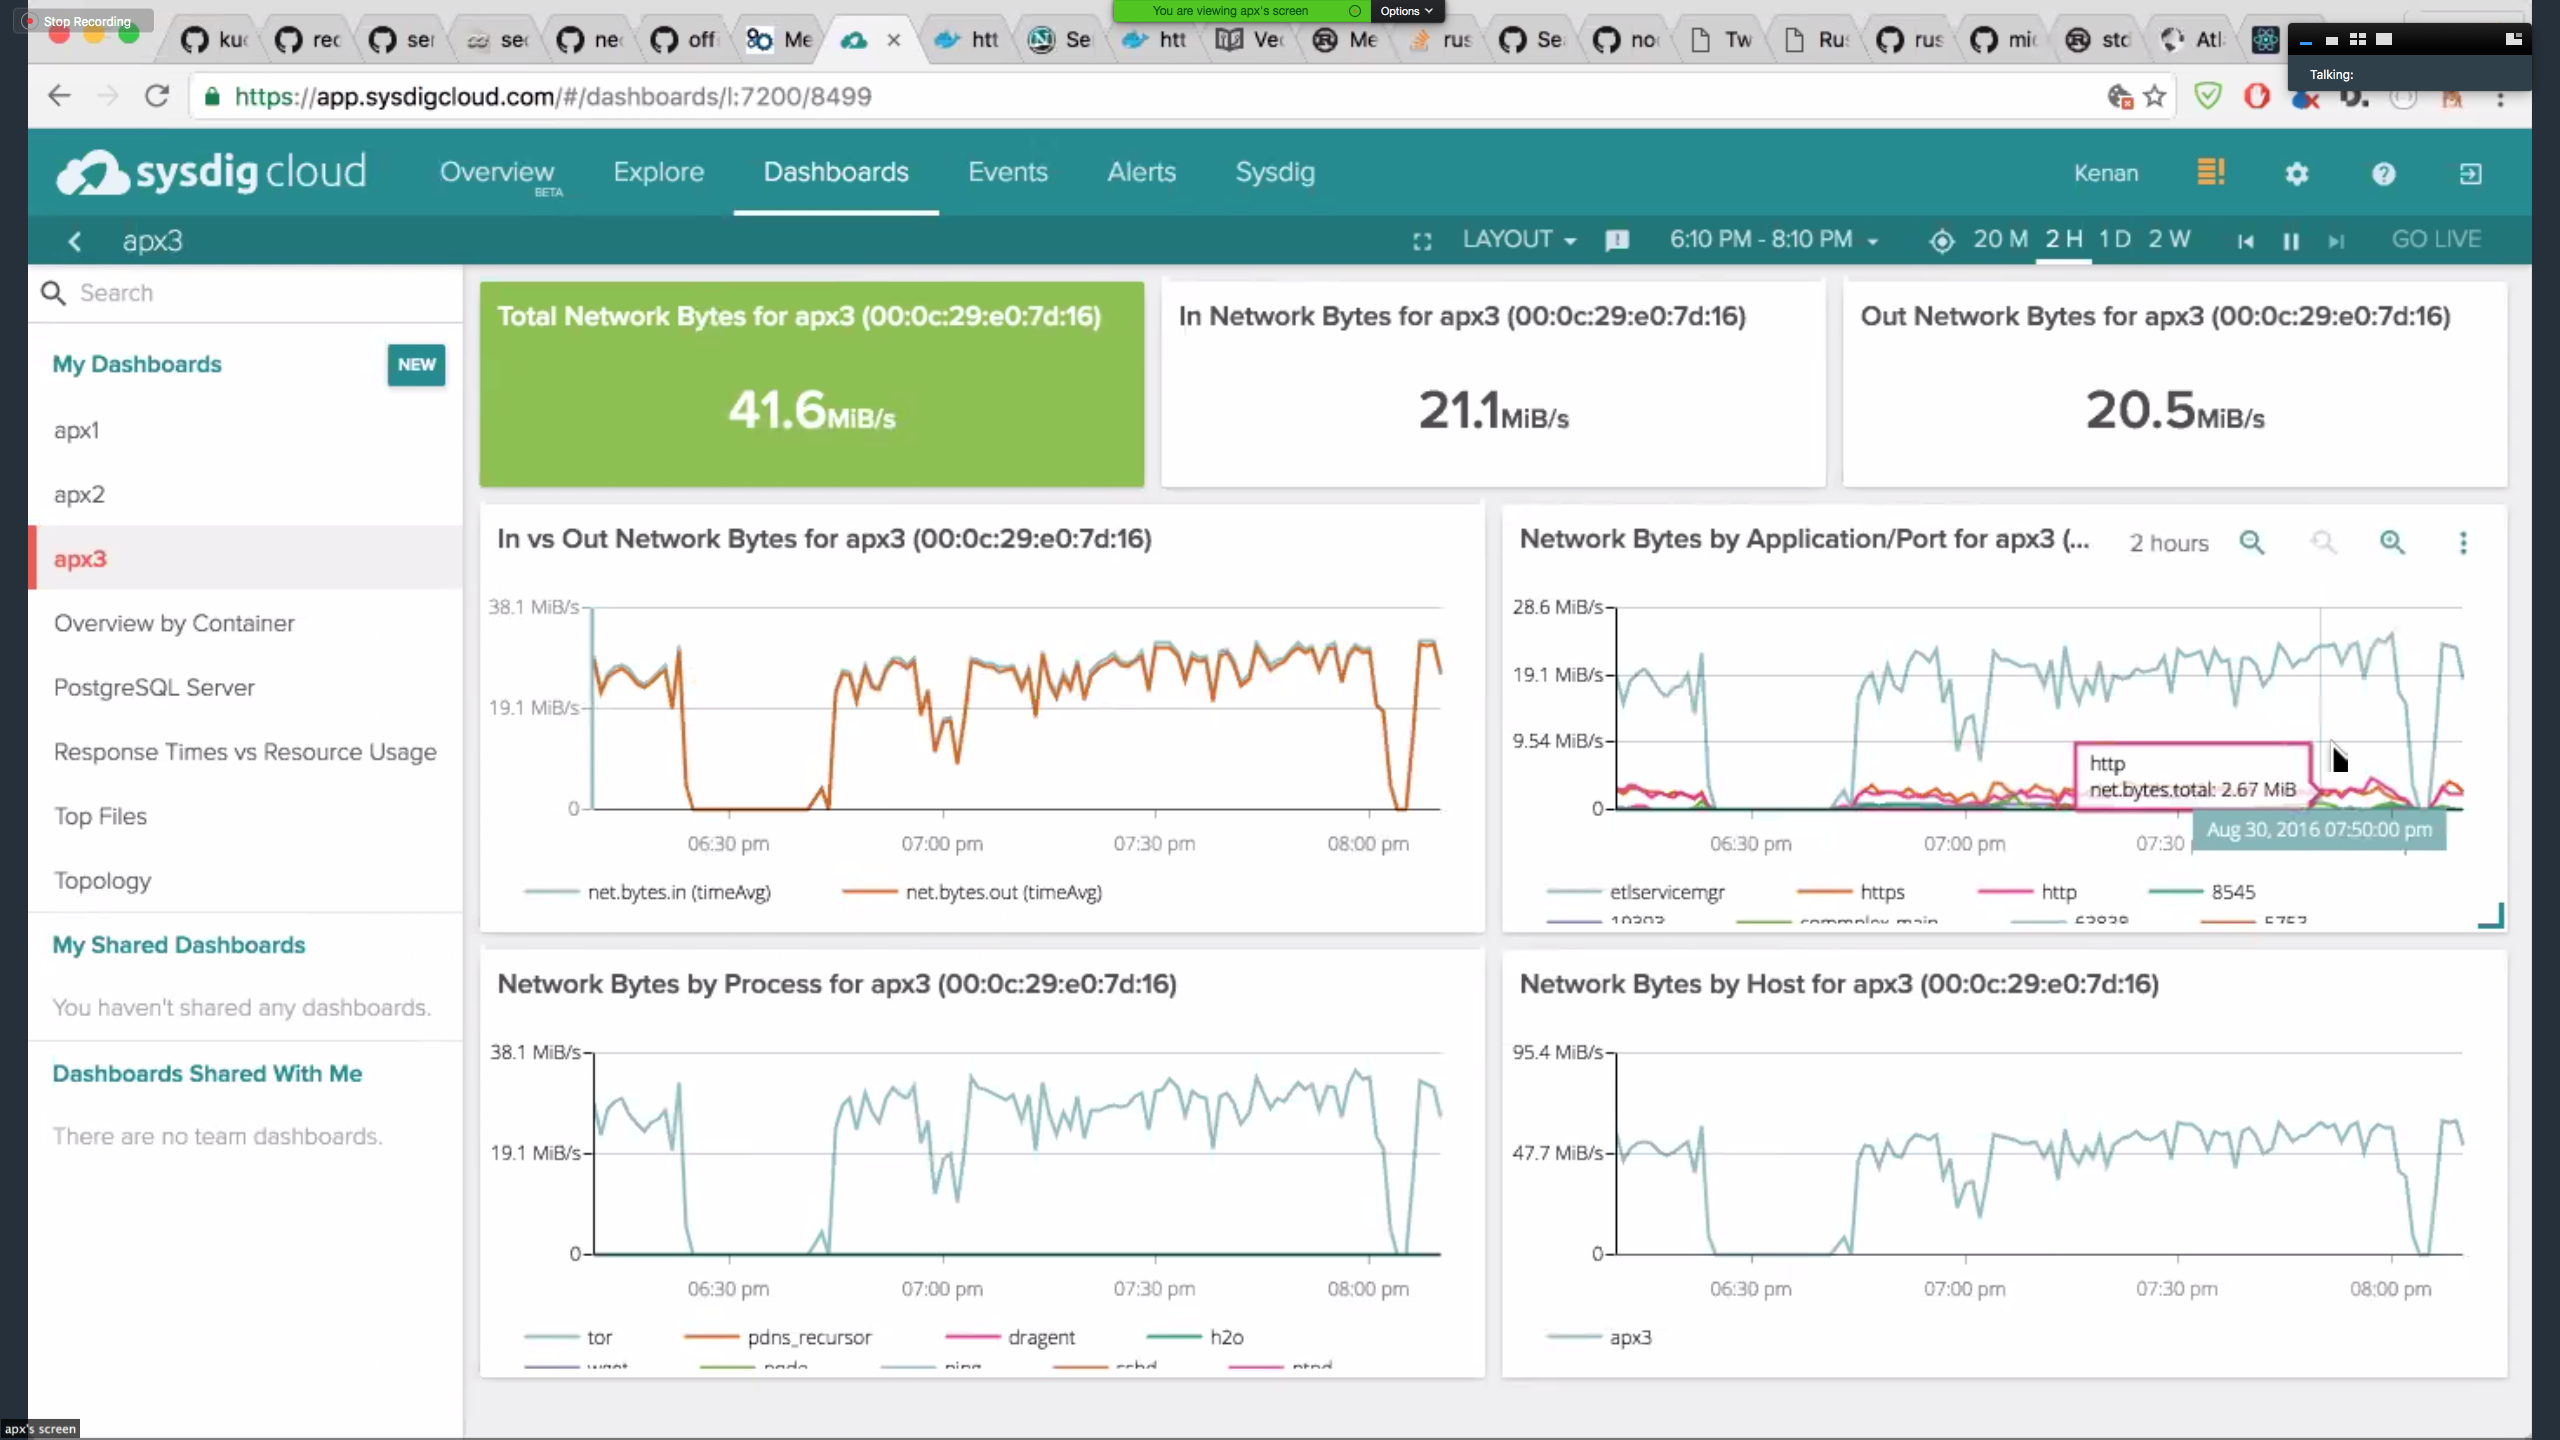2560x1440 pixels.
Task: Click the Opera-style red extension icon
Action: pos(2257,96)
